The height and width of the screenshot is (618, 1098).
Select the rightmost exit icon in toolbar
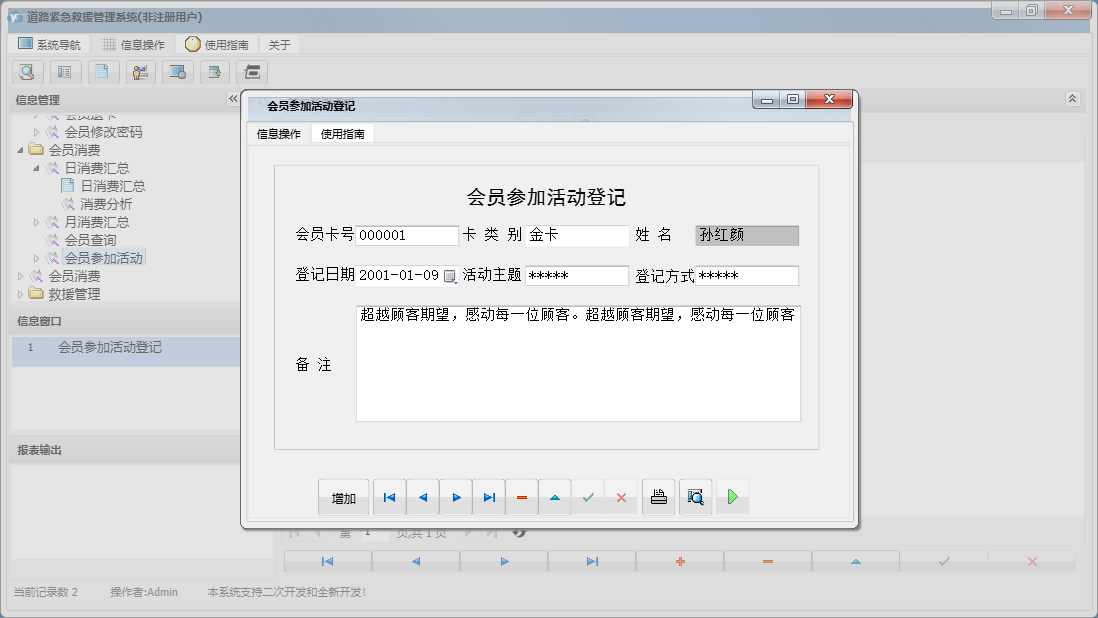253,72
